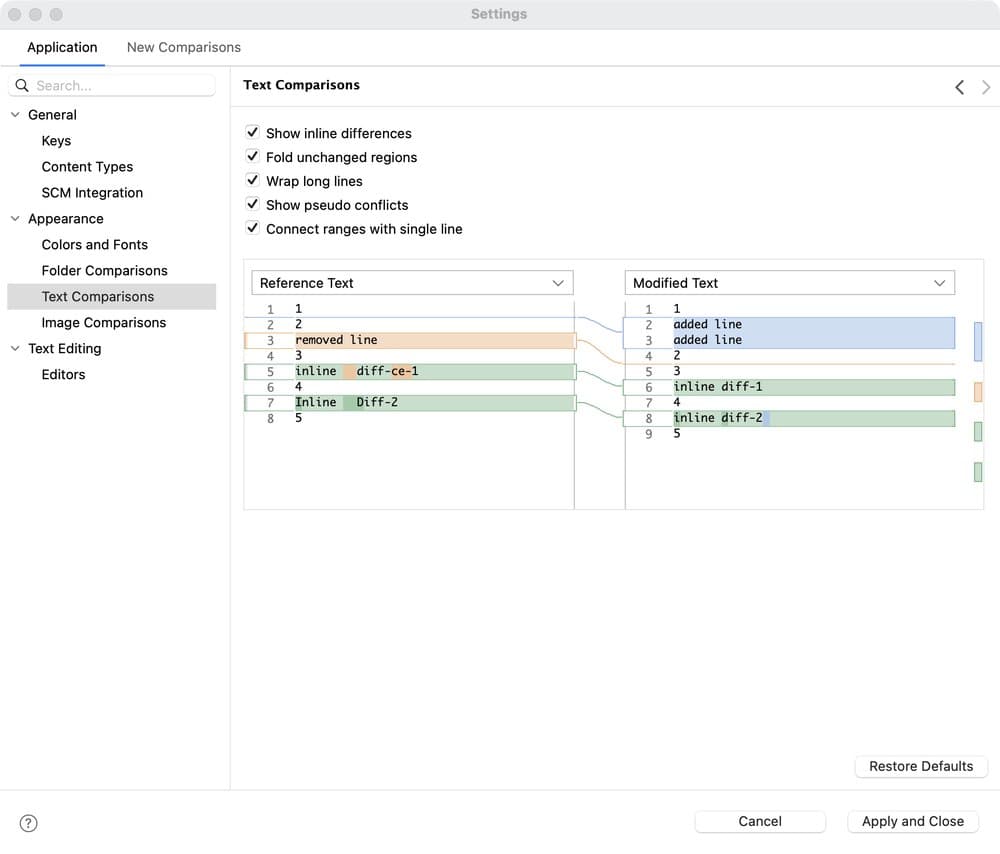Select Editors under Text Editing
This screenshot has height=854, width=1000.
[63, 374]
